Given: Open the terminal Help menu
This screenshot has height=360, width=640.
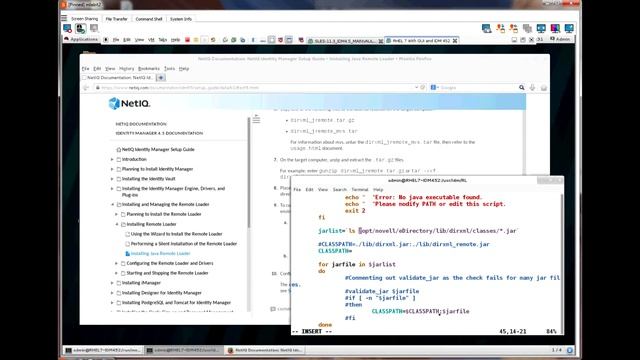Looking at the screenshot, I should click(378, 189).
